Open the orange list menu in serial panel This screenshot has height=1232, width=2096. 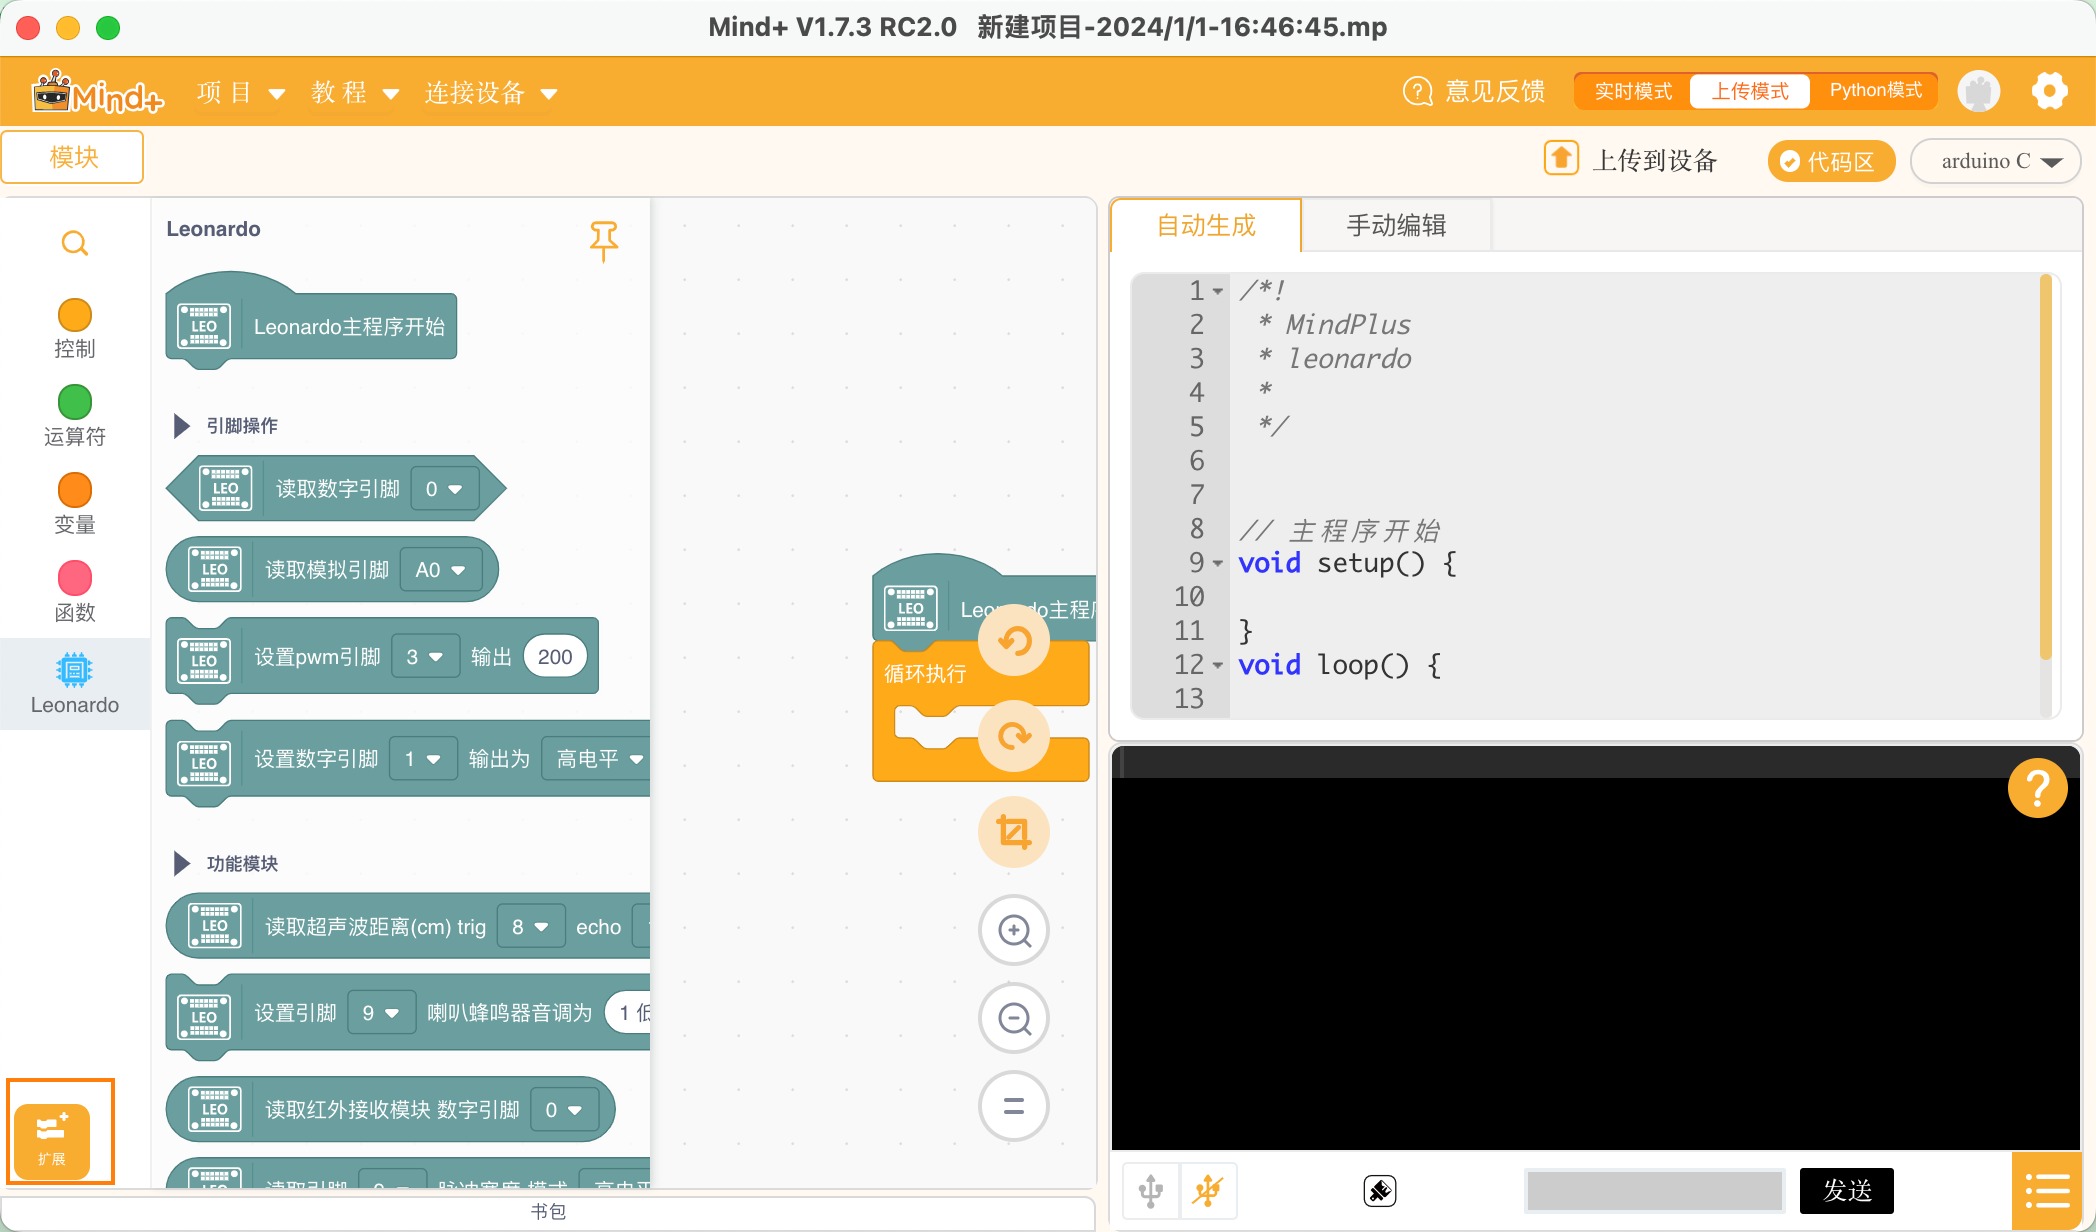tap(2047, 1190)
